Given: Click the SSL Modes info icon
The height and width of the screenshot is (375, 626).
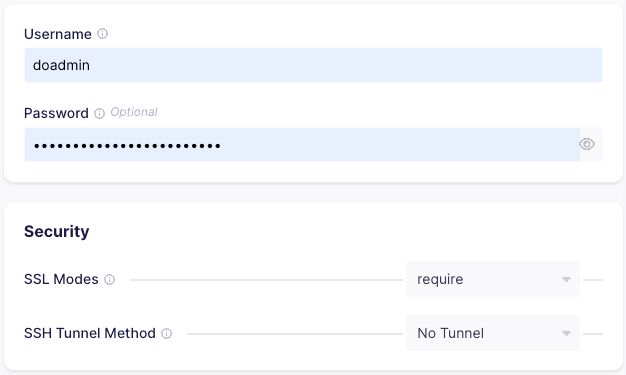Looking at the screenshot, I should point(109,280).
